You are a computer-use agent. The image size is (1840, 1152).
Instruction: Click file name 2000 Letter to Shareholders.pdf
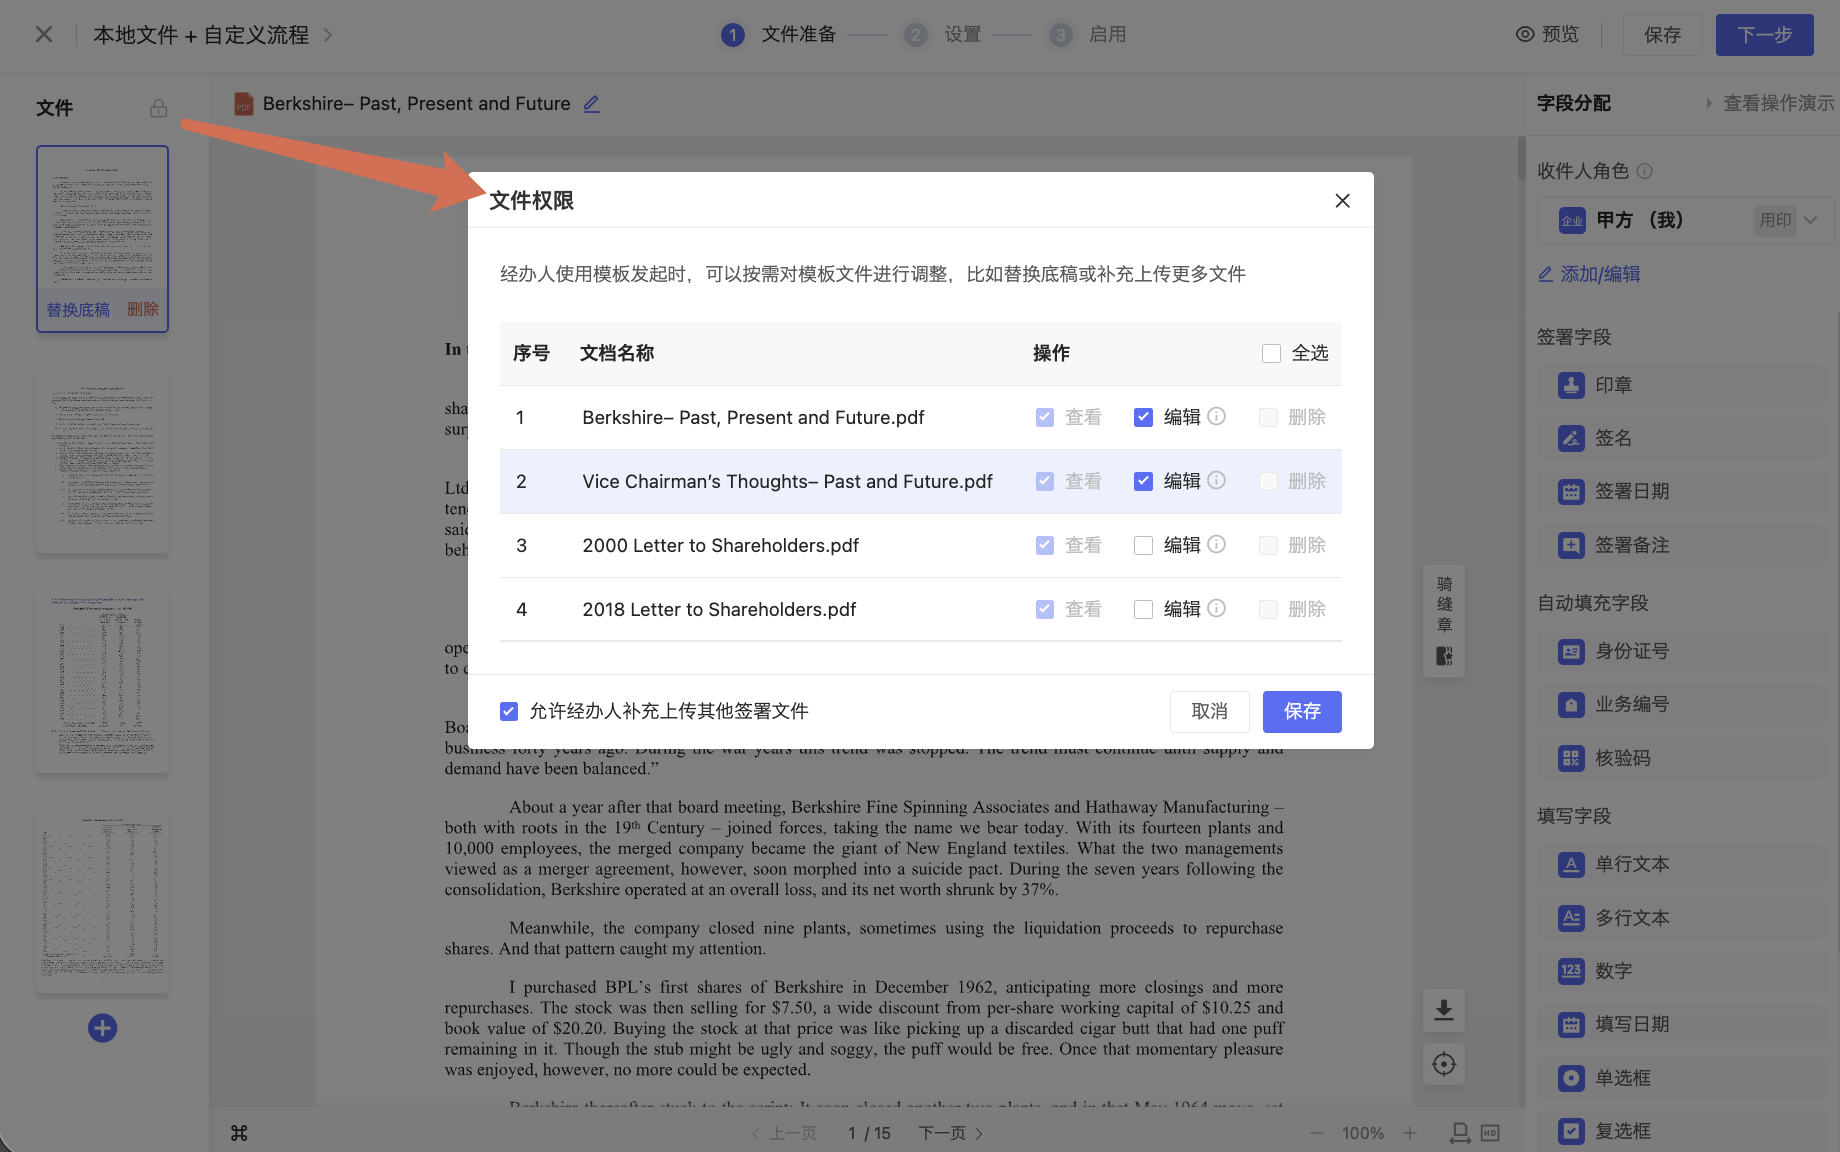tap(721, 545)
